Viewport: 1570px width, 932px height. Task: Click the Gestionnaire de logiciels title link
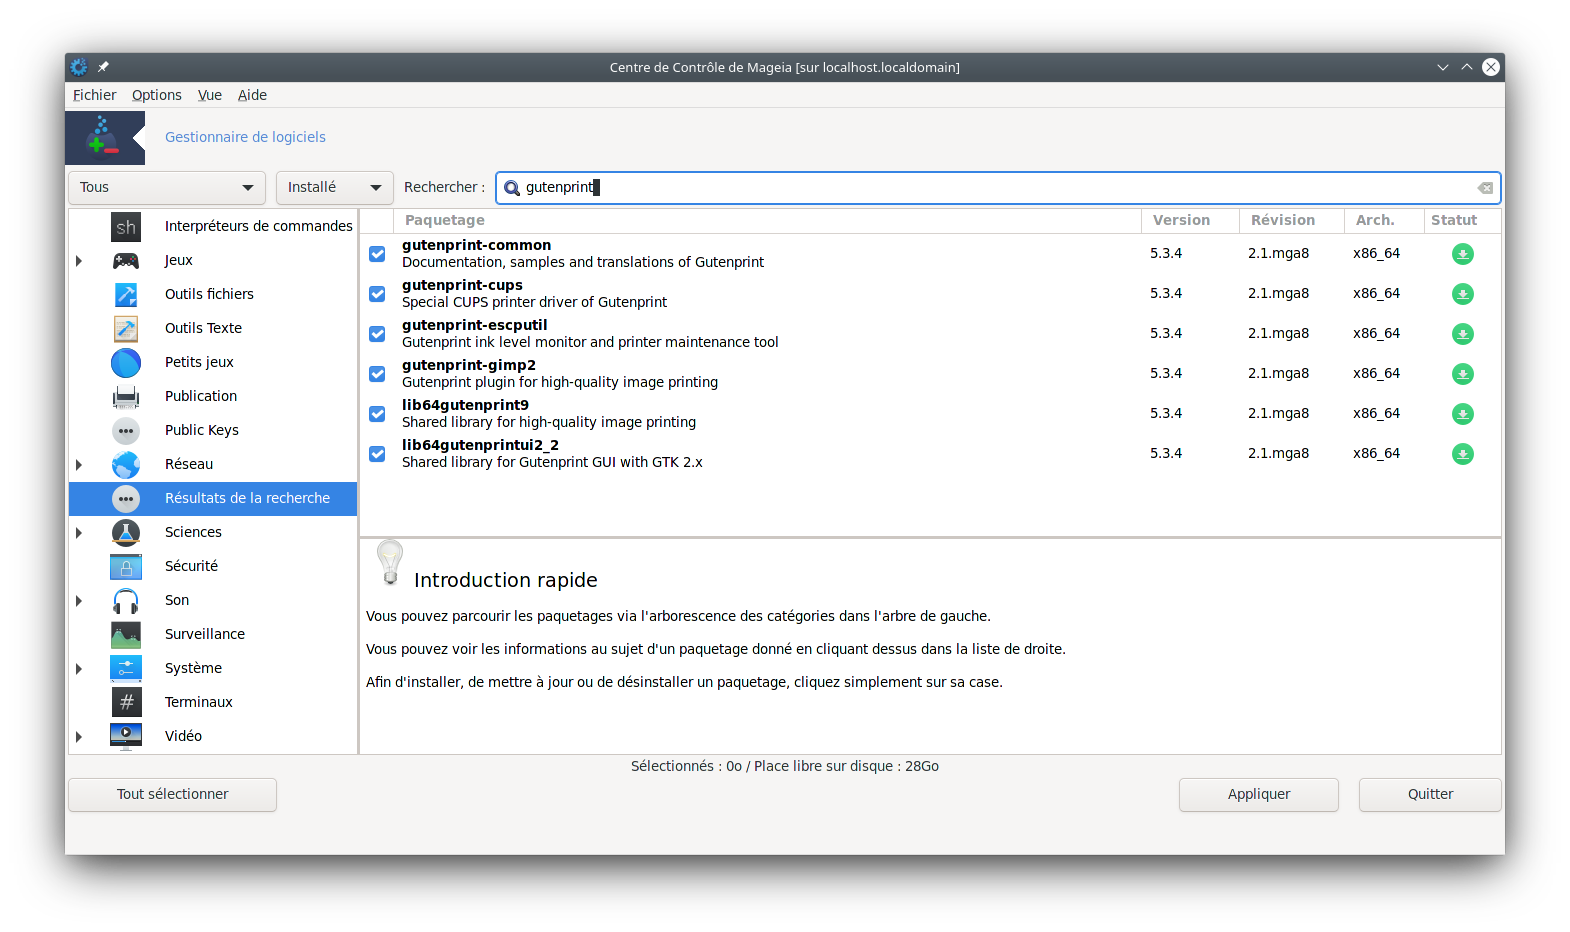coord(245,137)
